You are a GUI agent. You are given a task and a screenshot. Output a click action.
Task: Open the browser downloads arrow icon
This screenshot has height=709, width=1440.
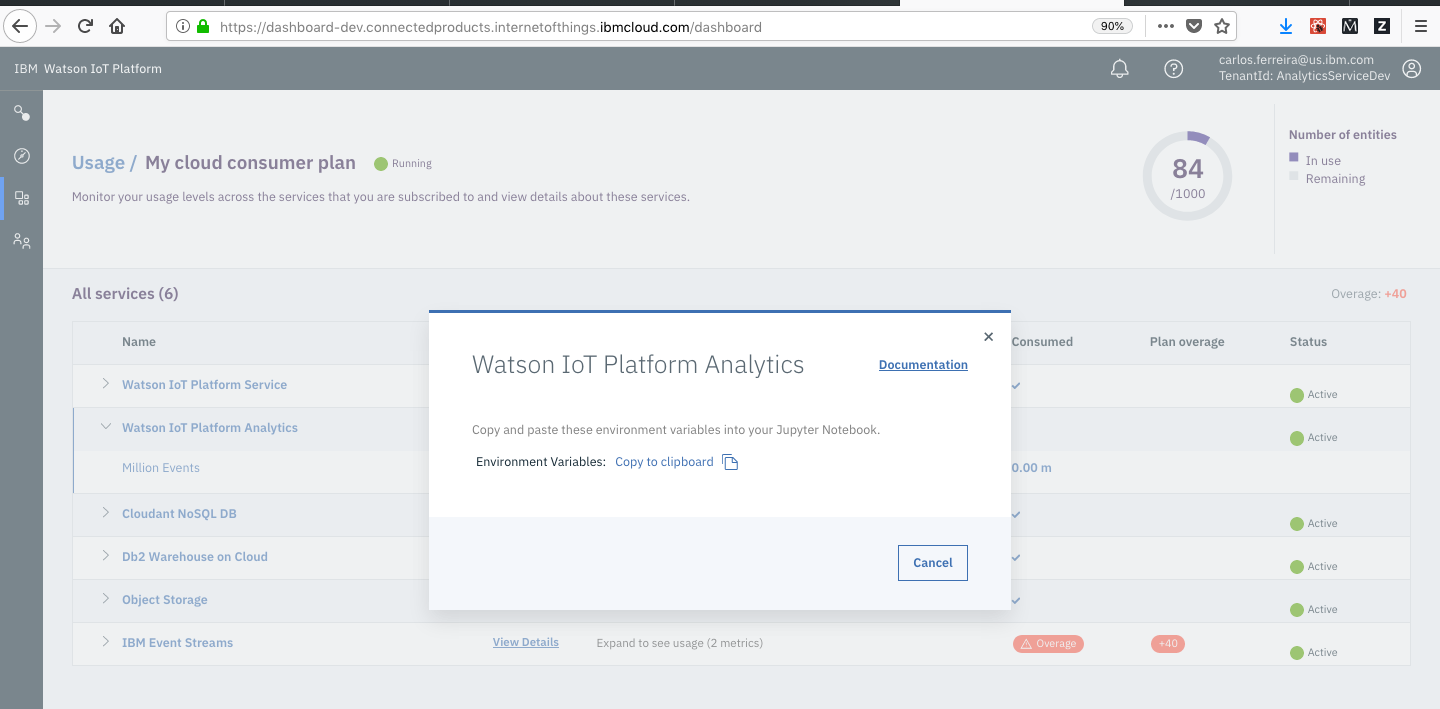(1286, 26)
